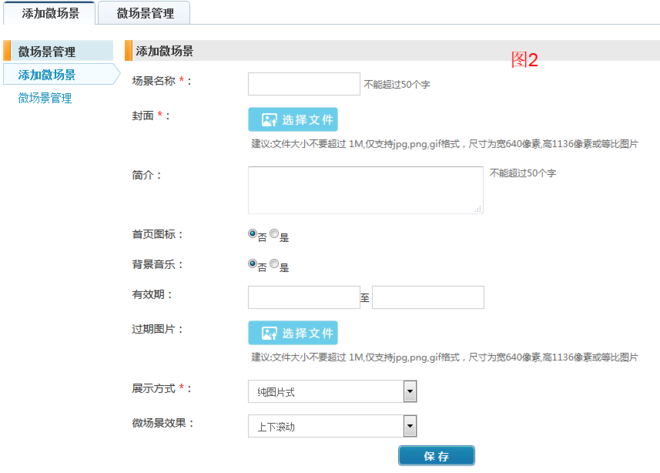Click the 有效期 start date field

point(303,297)
